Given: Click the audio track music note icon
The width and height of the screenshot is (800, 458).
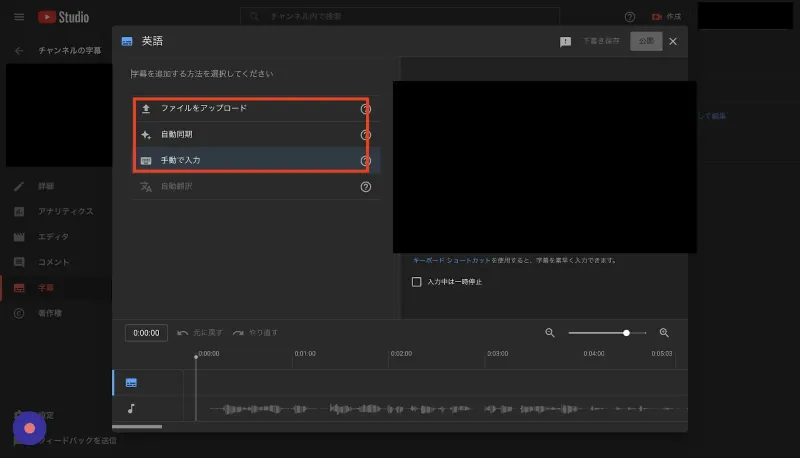Looking at the screenshot, I should point(131,408).
